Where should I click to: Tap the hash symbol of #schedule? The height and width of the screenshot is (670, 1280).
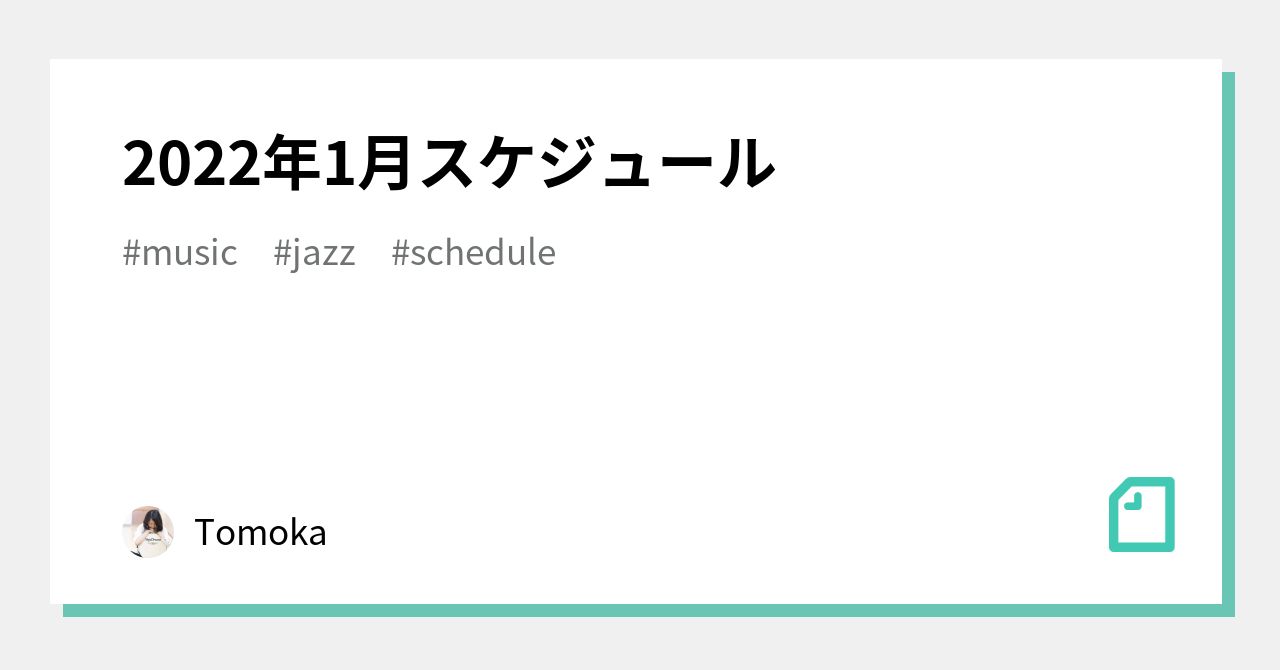click(400, 253)
